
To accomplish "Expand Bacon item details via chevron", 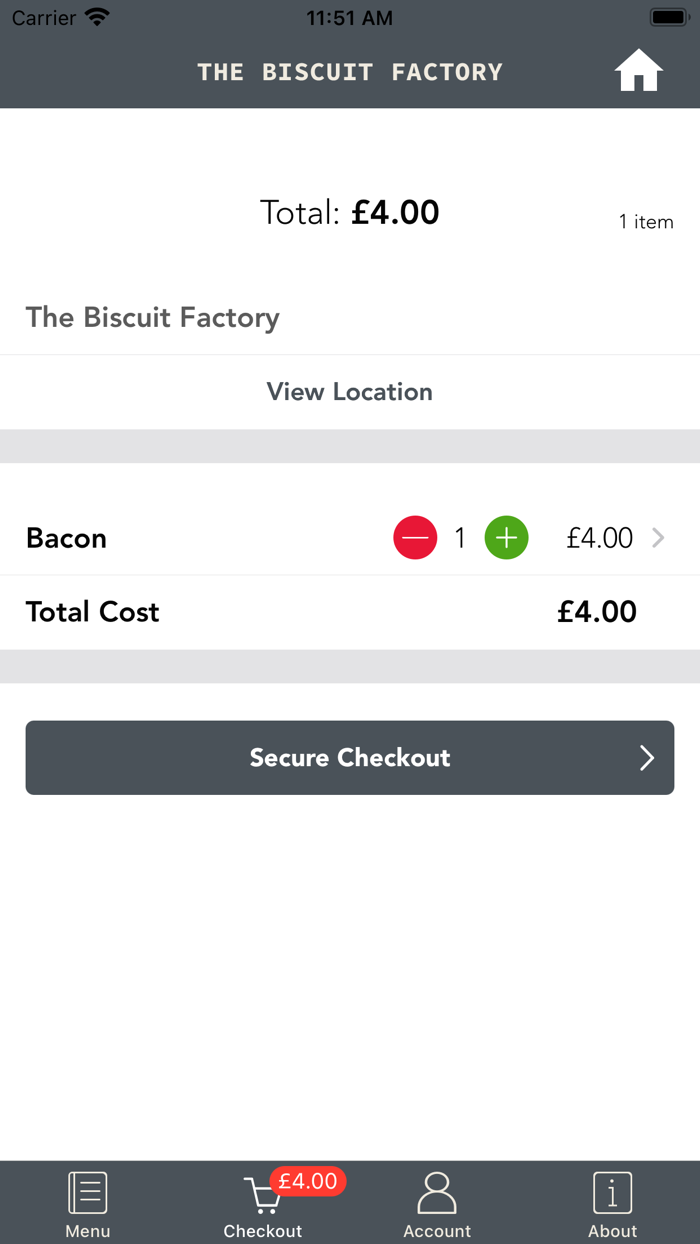I will pyautogui.click(x=658, y=537).
